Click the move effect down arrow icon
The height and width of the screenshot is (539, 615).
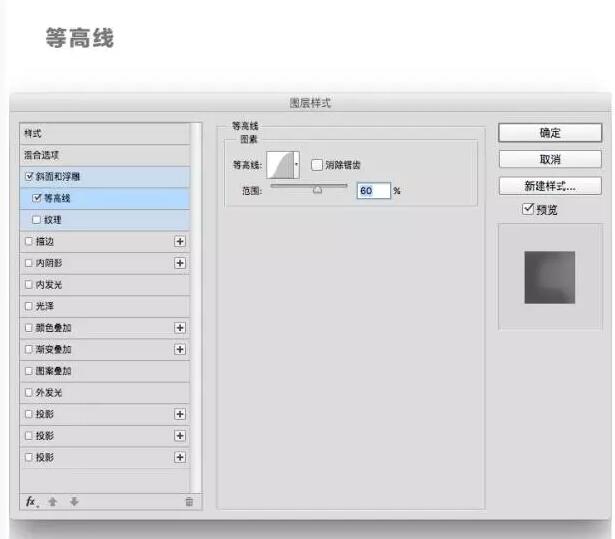tap(74, 501)
